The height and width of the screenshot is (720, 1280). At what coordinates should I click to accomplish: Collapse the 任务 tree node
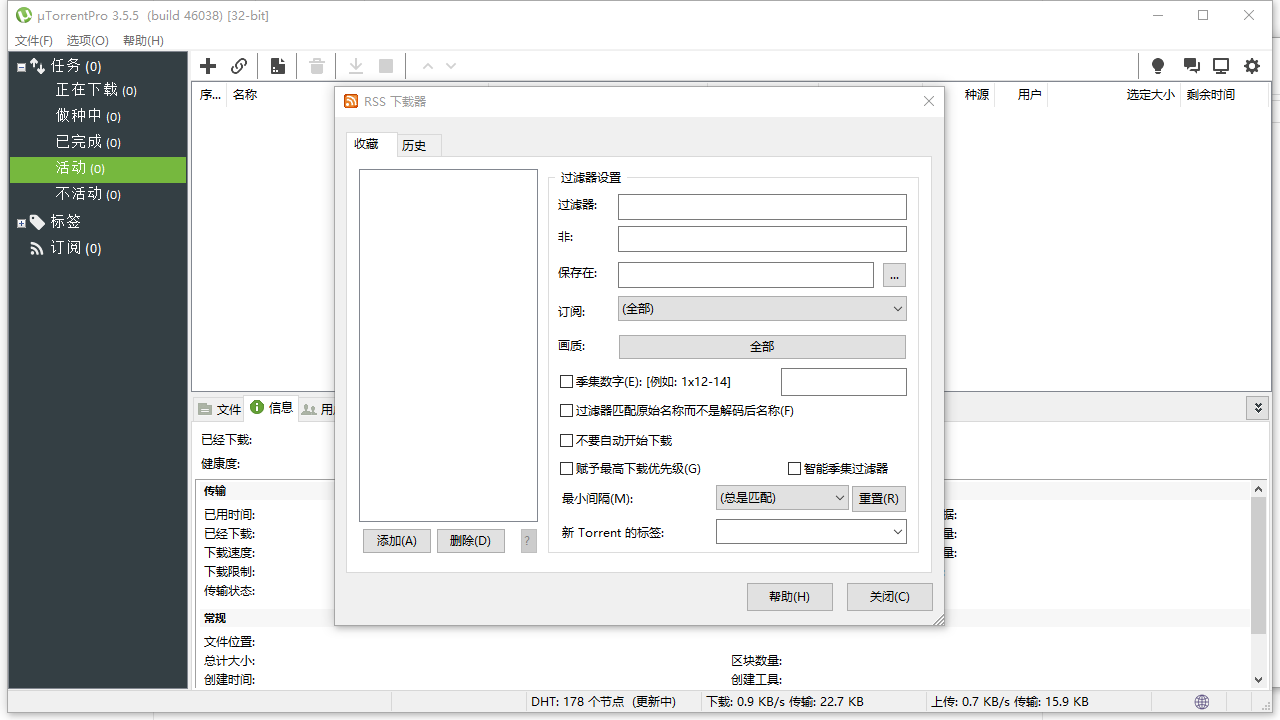[21, 67]
